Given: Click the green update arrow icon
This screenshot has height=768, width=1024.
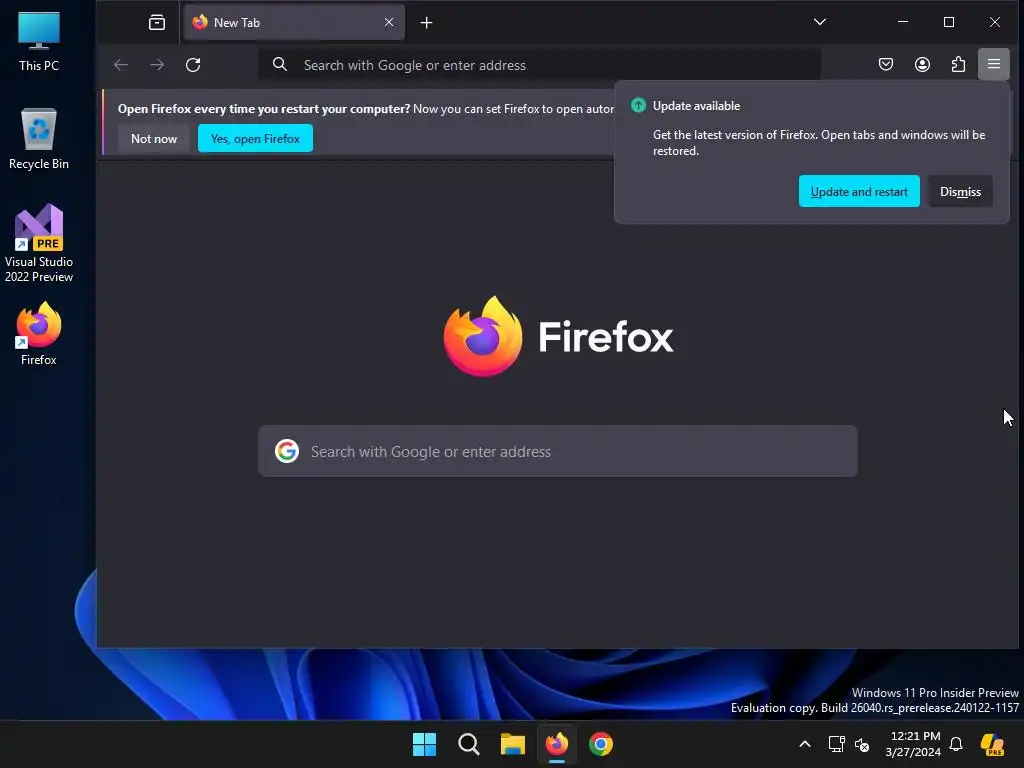Looking at the screenshot, I should pyautogui.click(x=638, y=105).
